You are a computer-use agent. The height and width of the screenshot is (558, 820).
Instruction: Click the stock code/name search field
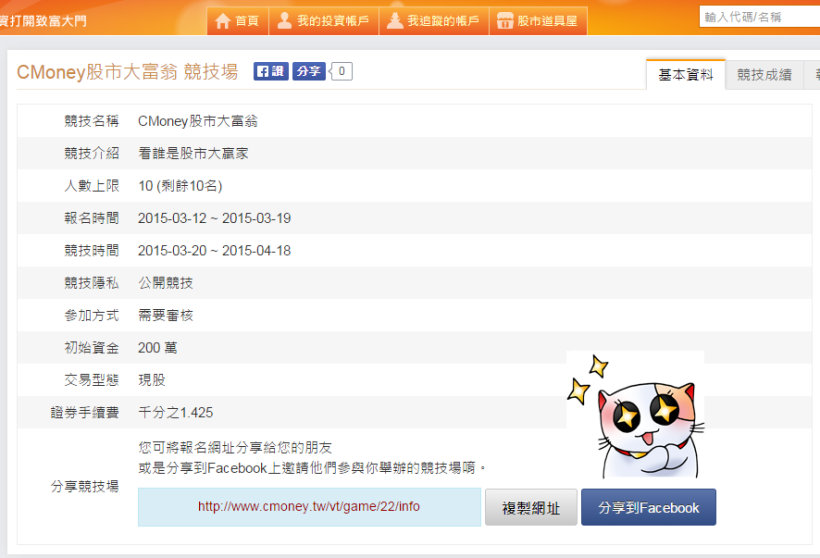(760, 17)
